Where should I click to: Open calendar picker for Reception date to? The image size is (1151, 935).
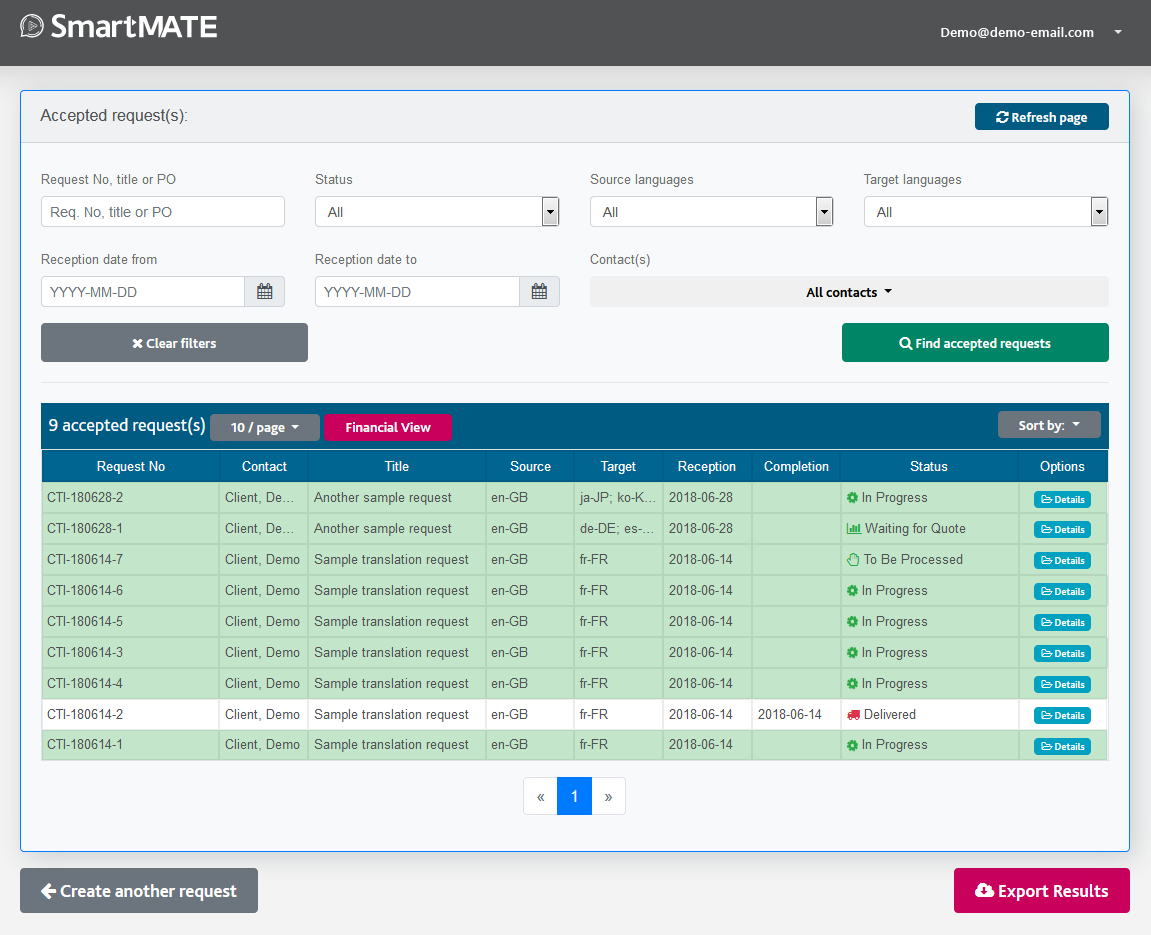click(539, 292)
